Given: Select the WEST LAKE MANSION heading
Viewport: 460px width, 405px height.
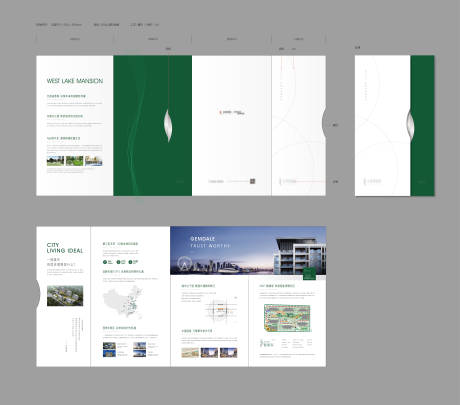Looking at the screenshot, I should click(x=75, y=81).
